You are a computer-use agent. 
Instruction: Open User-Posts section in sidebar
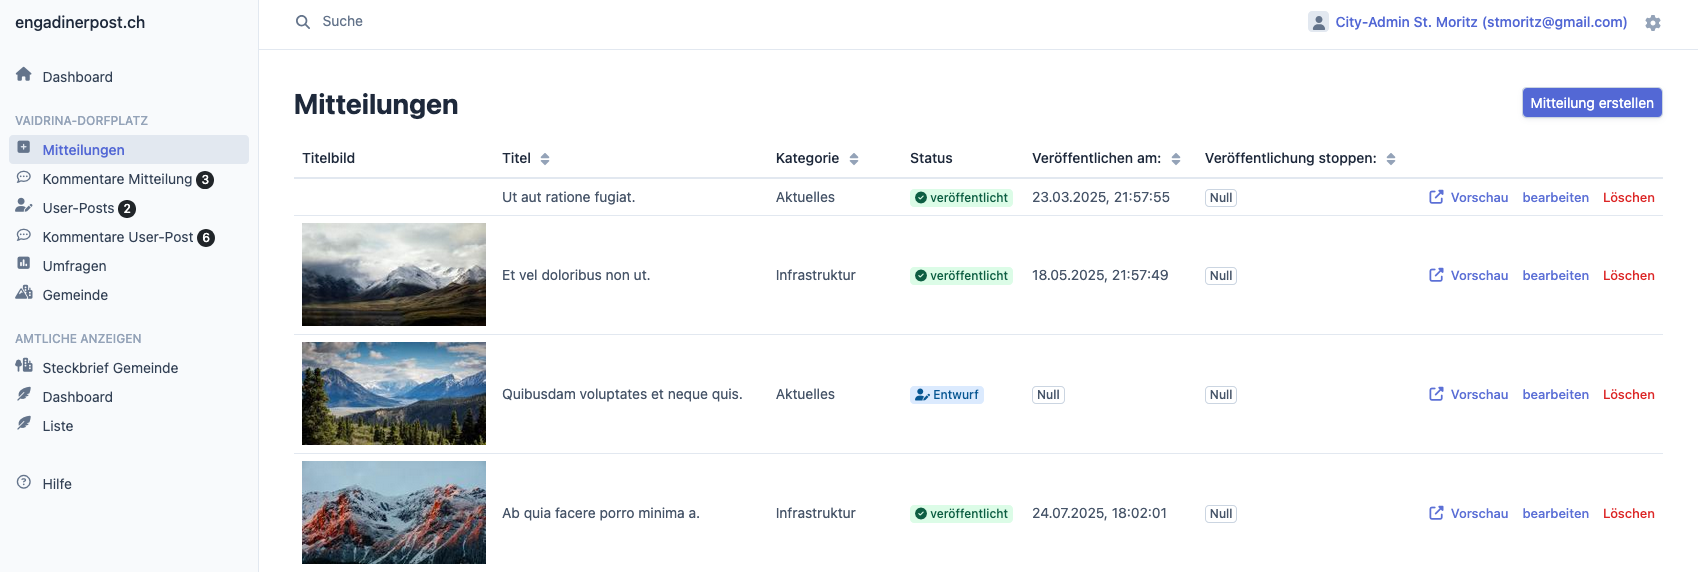point(78,208)
